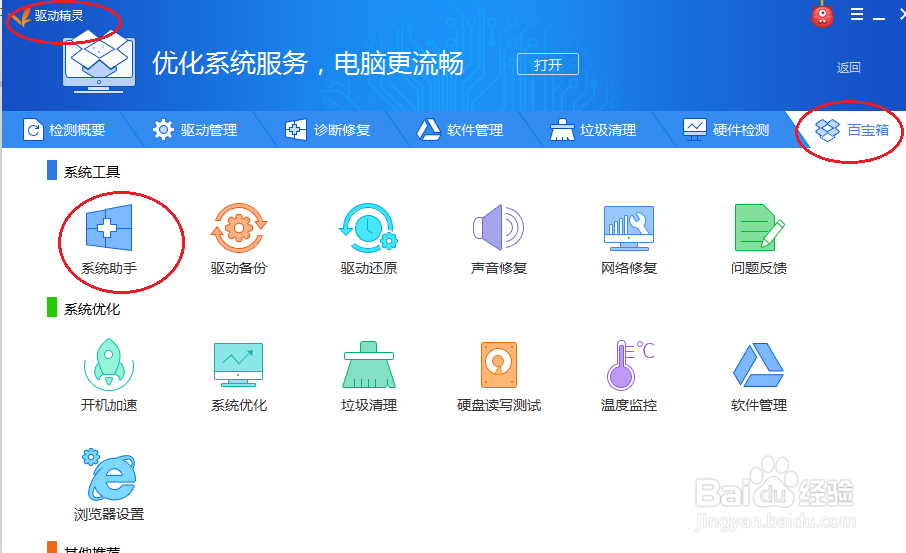Switch to 软件管理 tab in navigation bar
The height and width of the screenshot is (553, 906).
(x=461, y=130)
